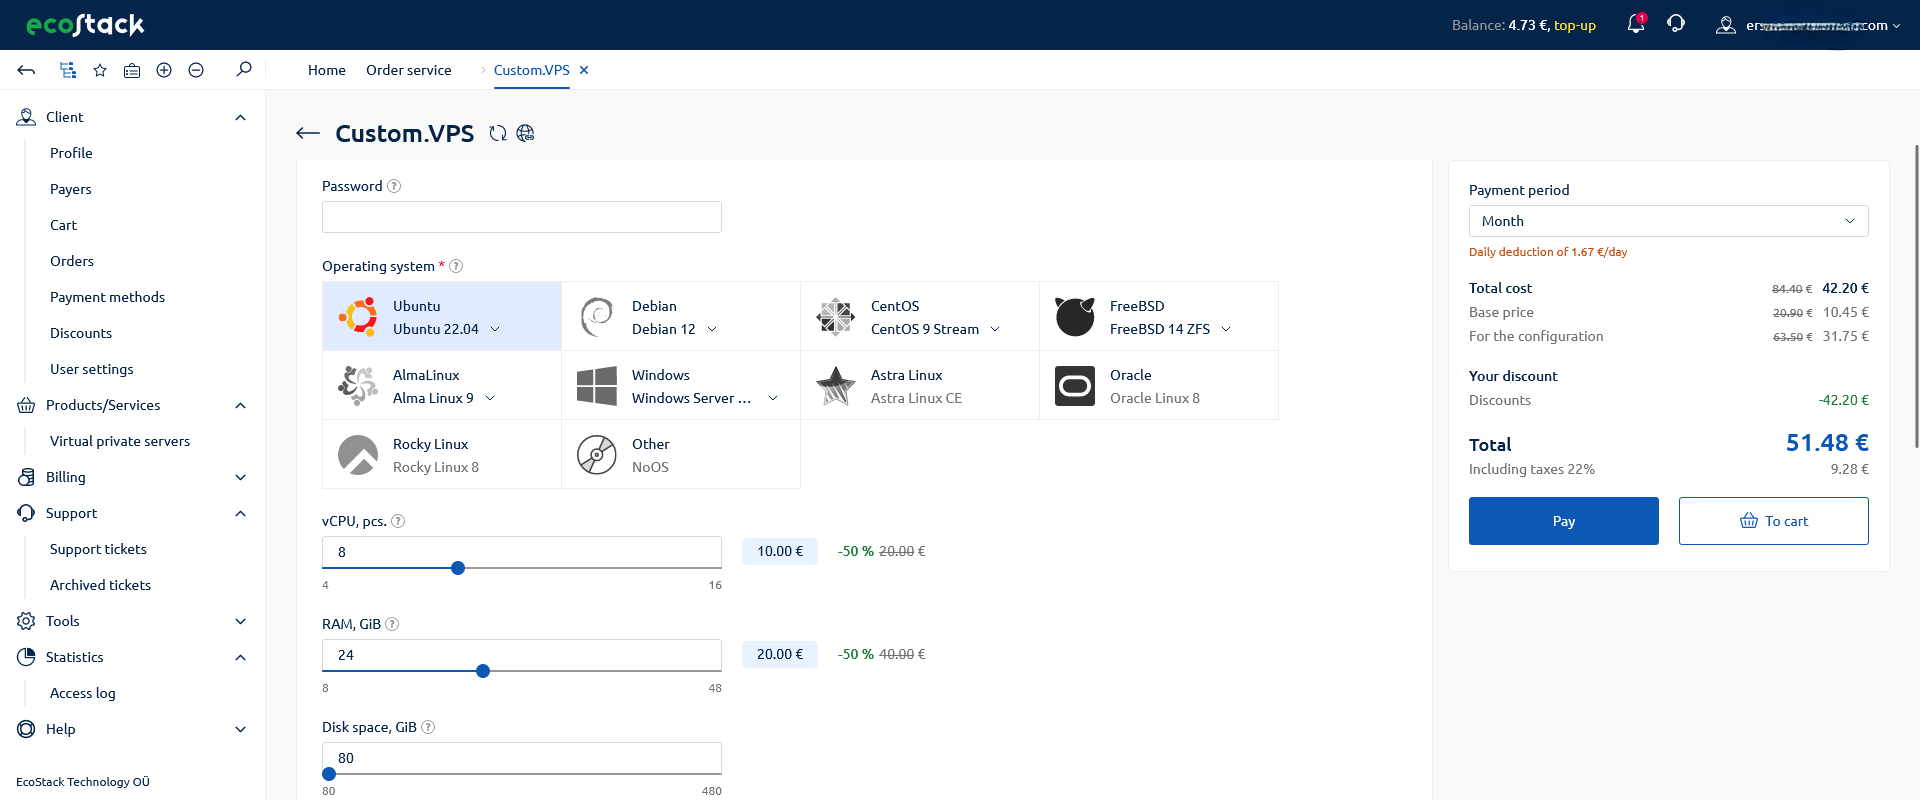The width and height of the screenshot is (1920, 800).
Task: Click the user account avatar icon
Action: (x=1726, y=25)
